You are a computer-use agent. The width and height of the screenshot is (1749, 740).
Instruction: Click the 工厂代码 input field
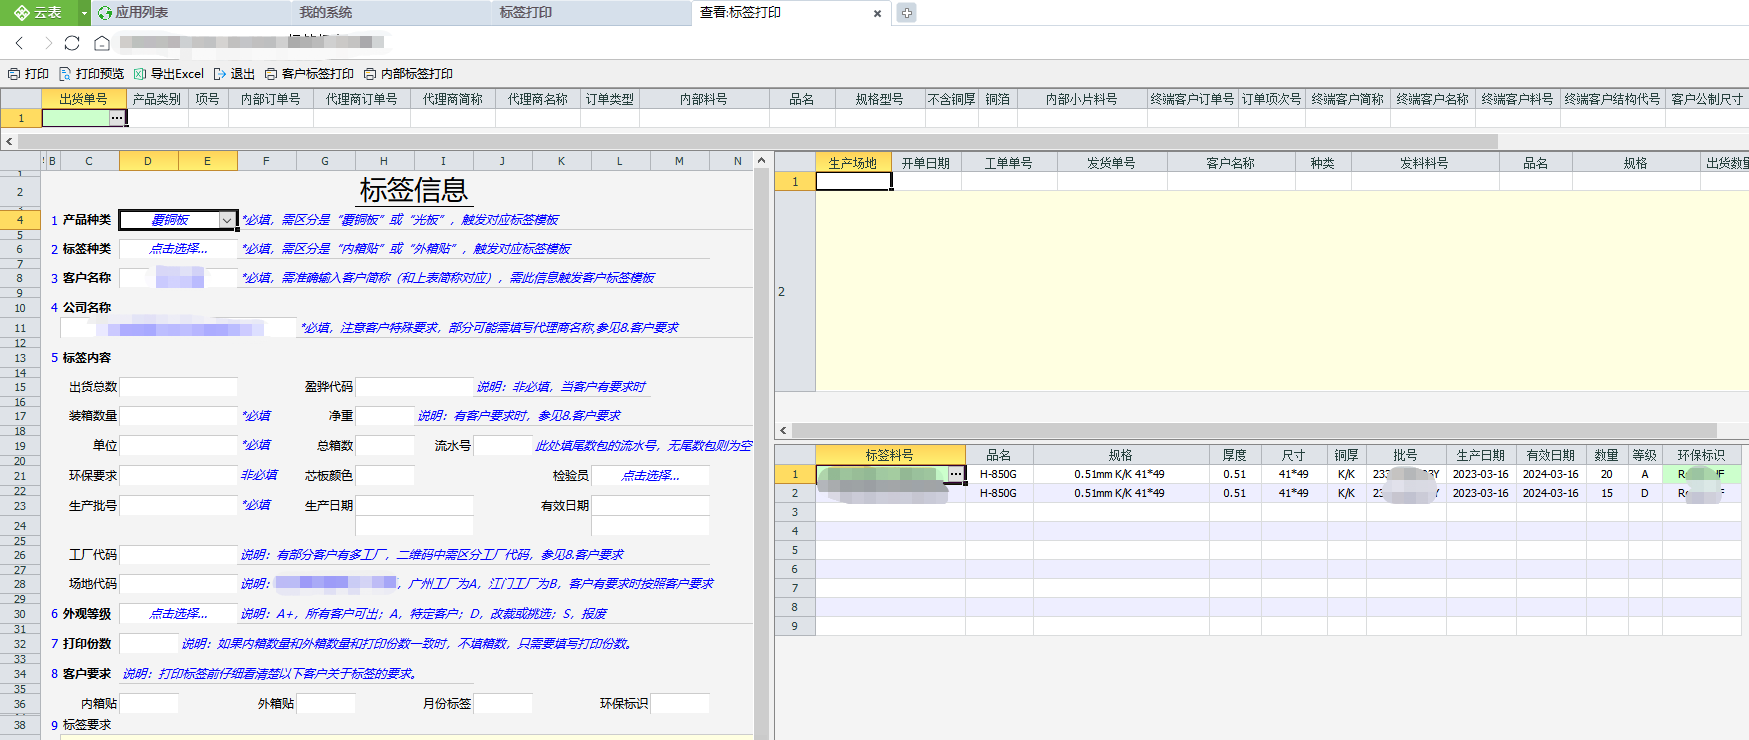[178, 555]
